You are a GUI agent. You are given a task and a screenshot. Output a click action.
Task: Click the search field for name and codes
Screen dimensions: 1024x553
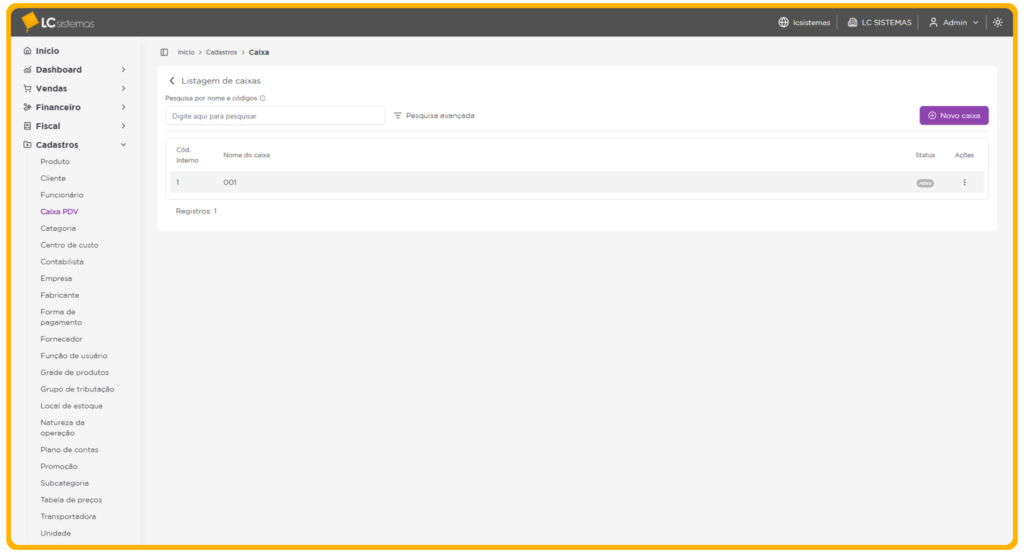pos(275,116)
